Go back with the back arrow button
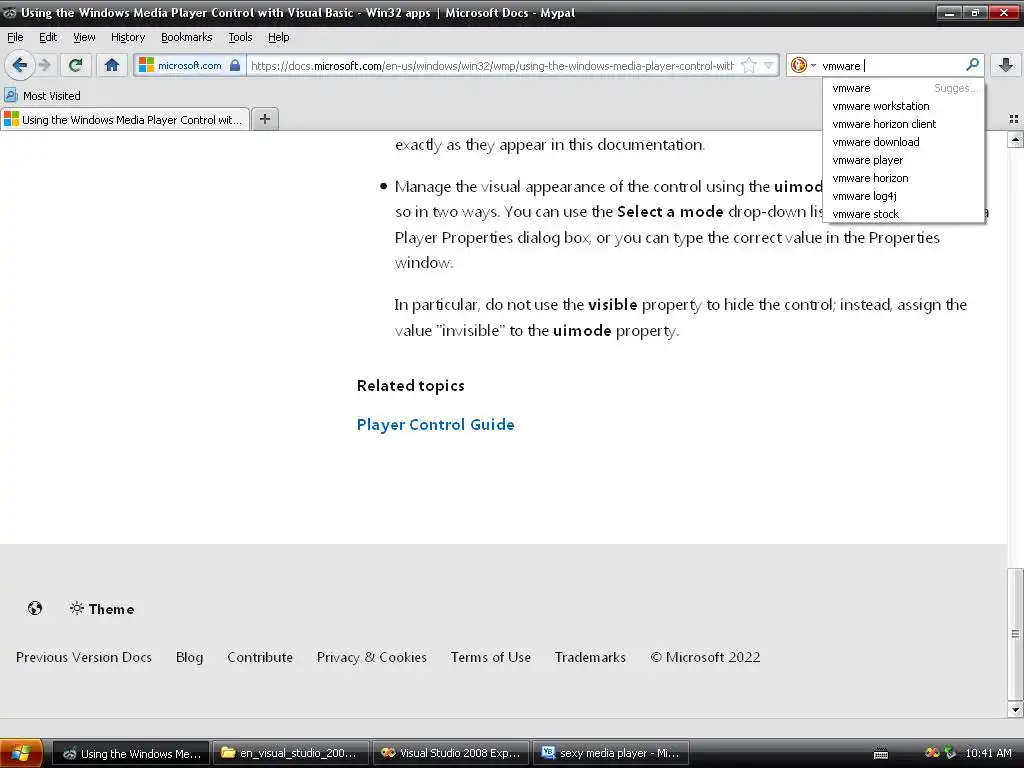 point(20,65)
